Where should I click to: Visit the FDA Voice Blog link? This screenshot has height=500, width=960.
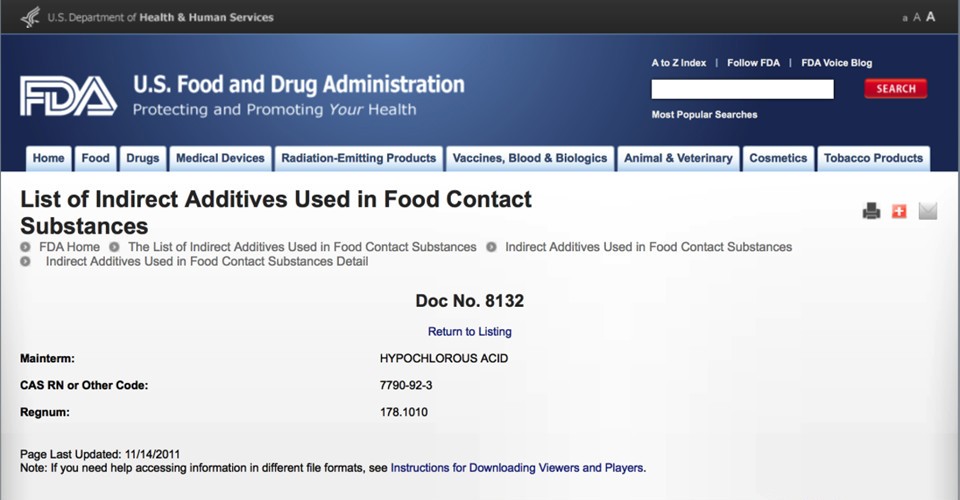pos(837,63)
